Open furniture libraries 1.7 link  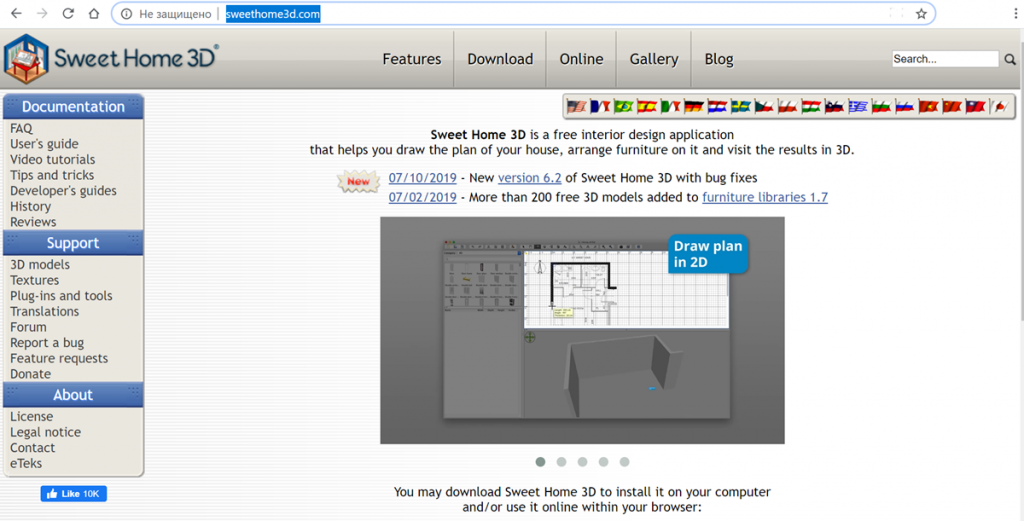(765, 197)
